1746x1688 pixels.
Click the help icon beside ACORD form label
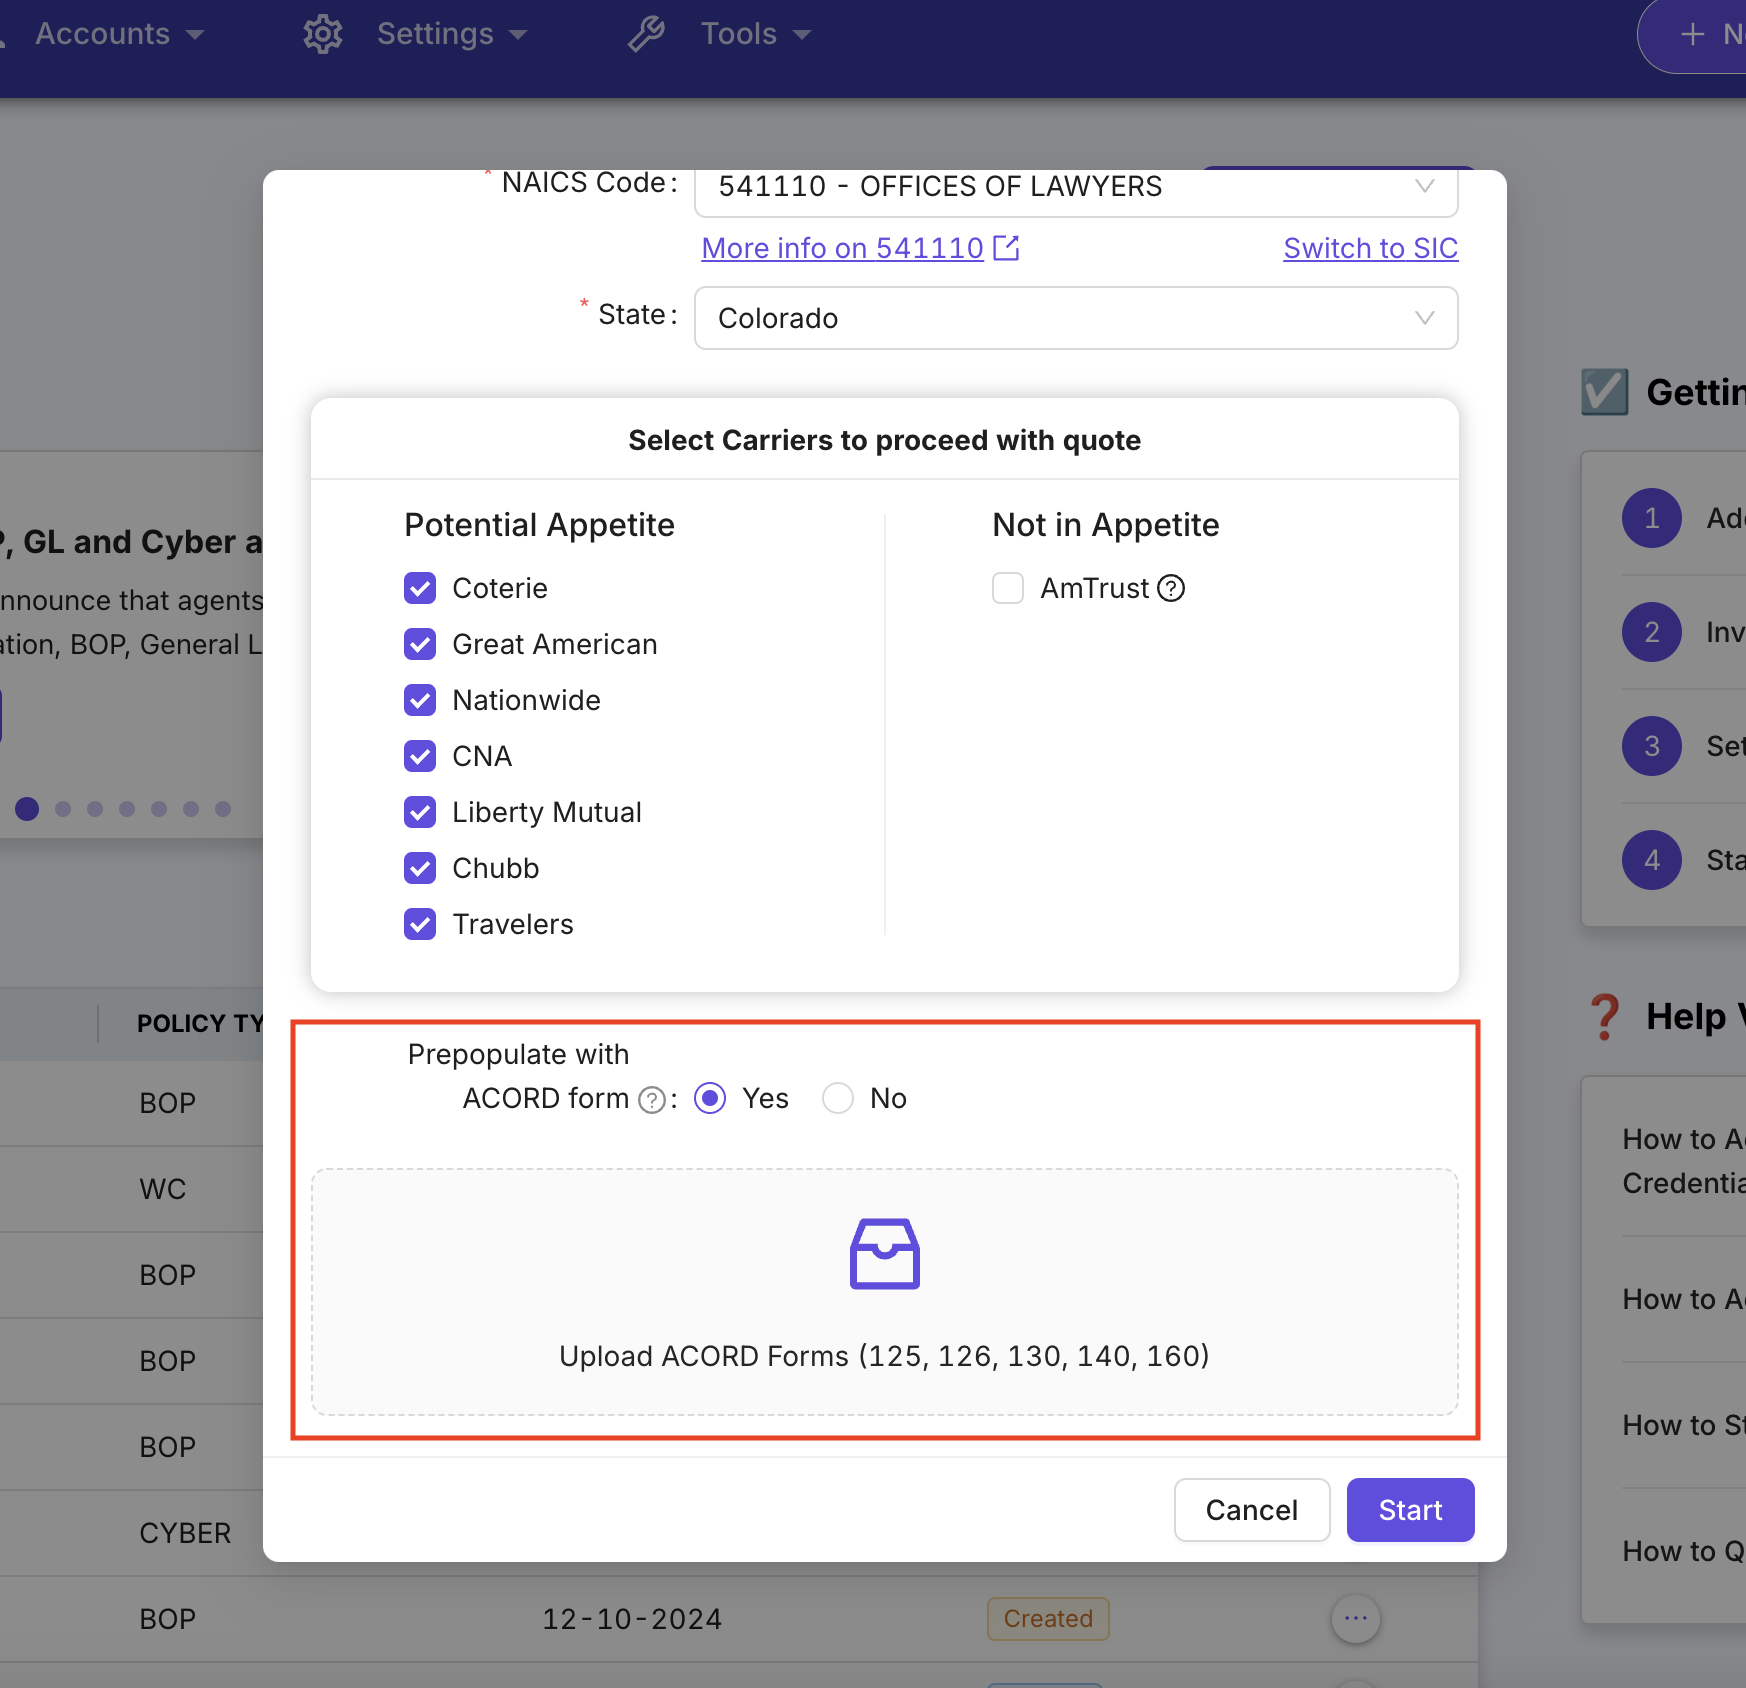point(652,1099)
